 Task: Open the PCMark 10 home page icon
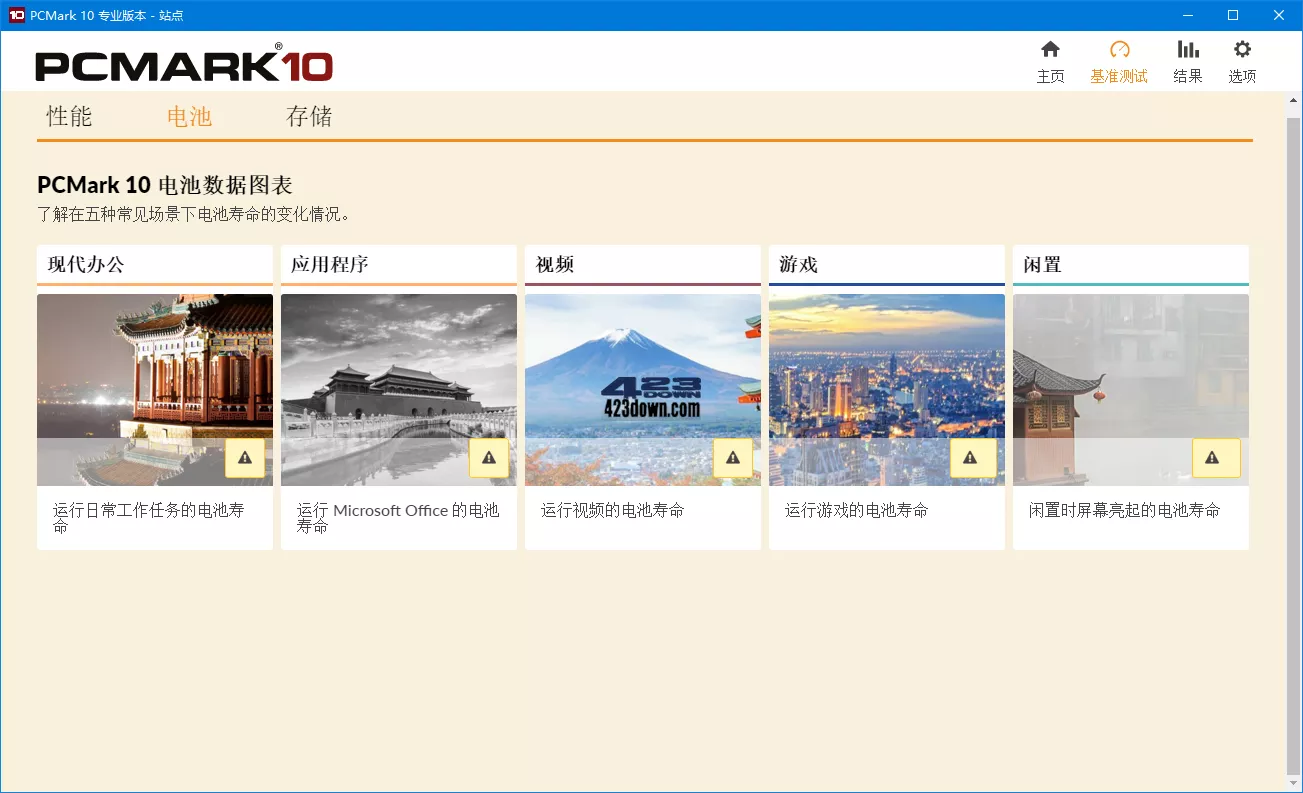(1050, 59)
